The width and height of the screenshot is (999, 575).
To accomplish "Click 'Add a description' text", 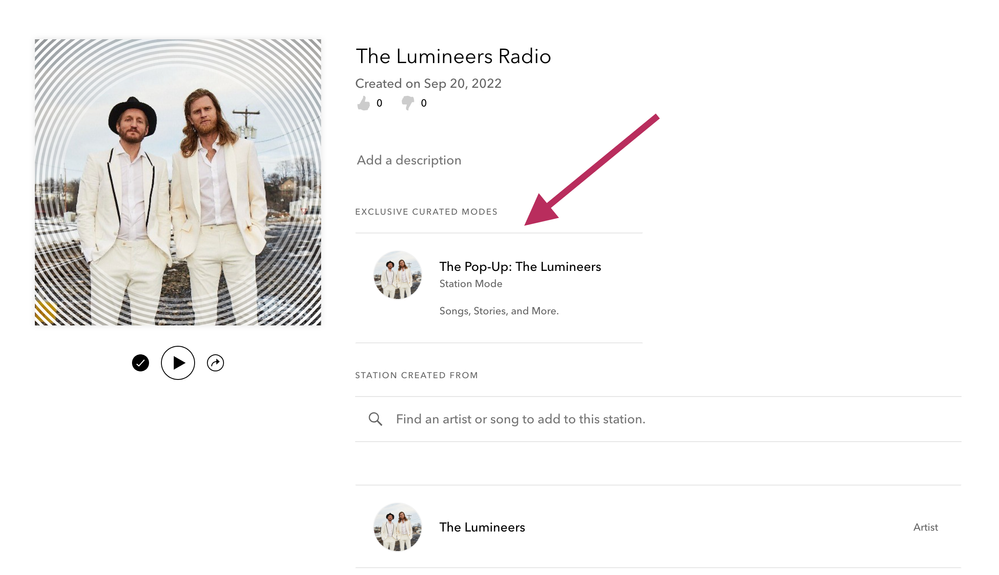I will 409,160.
